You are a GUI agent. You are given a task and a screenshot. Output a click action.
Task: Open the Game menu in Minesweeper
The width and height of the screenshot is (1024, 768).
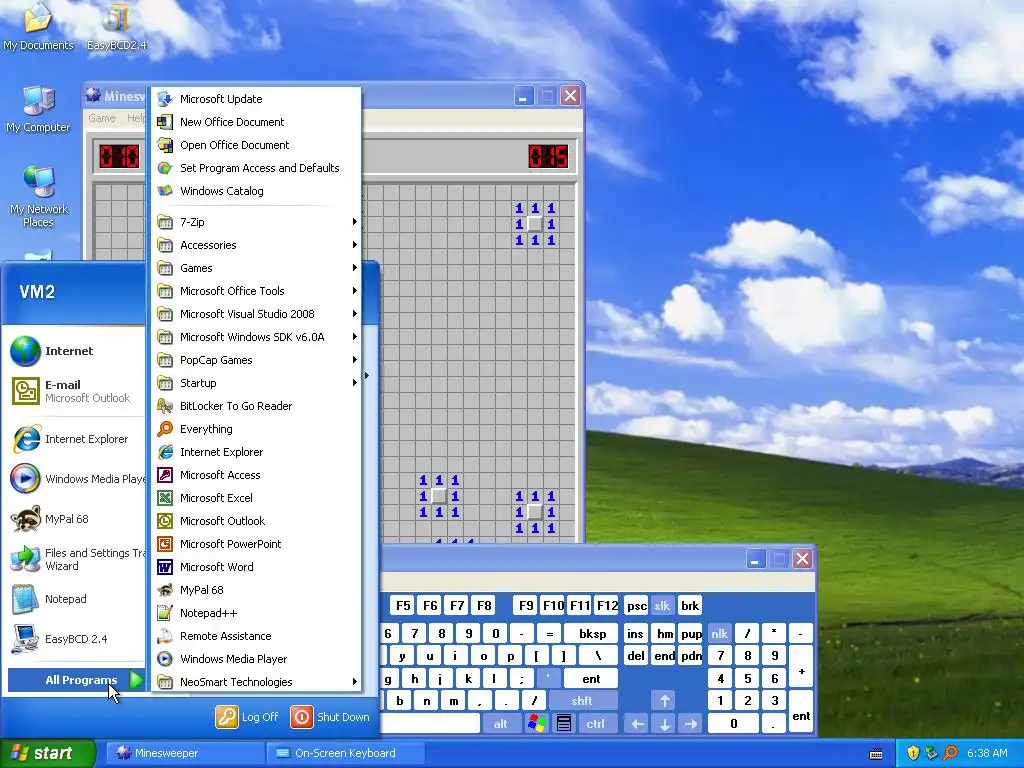tap(102, 118)
